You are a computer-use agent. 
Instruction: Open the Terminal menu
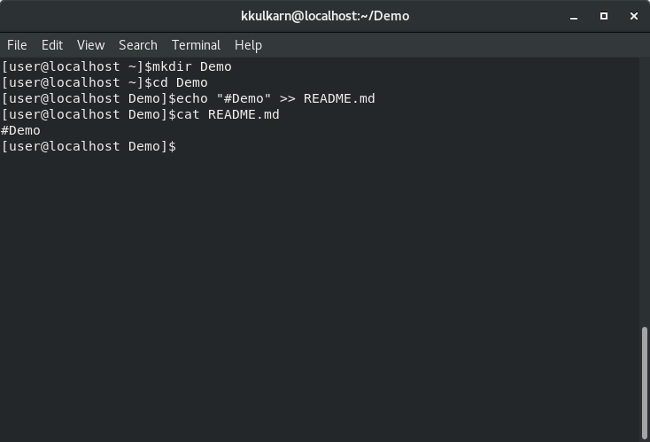pos(196,45)
